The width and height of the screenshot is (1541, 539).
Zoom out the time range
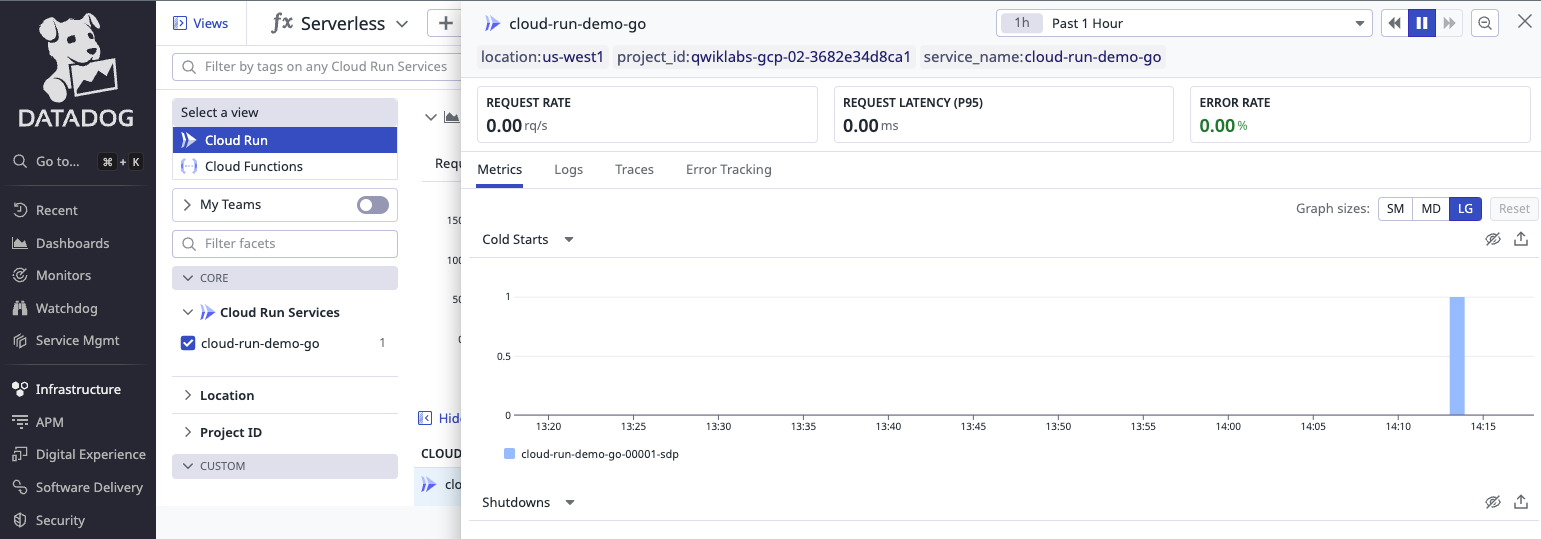tap(1485, 23)
